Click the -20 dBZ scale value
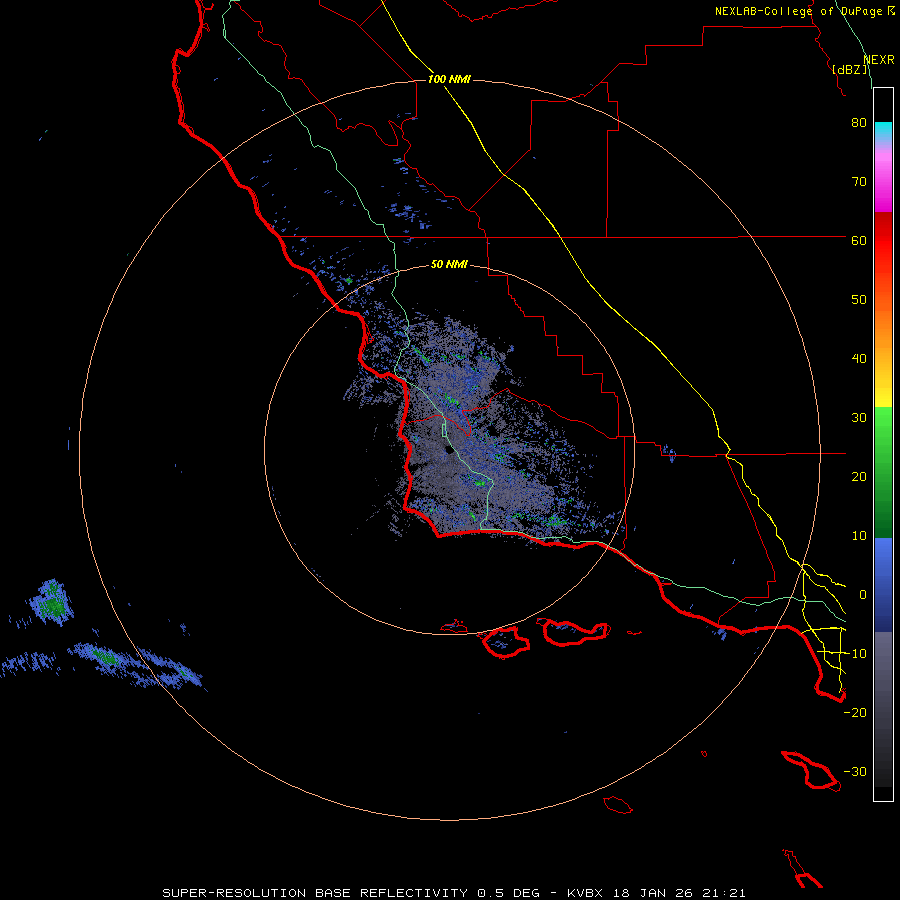The width and height of the screenshot is (900, 900). click(x=855, y=713)
